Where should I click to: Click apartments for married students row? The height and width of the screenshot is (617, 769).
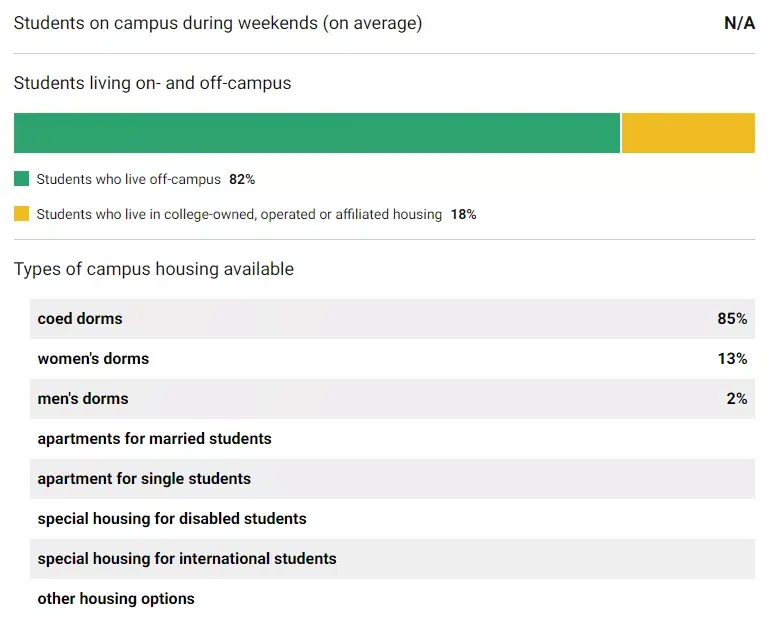pyautogui.click(x=155, y=439)
